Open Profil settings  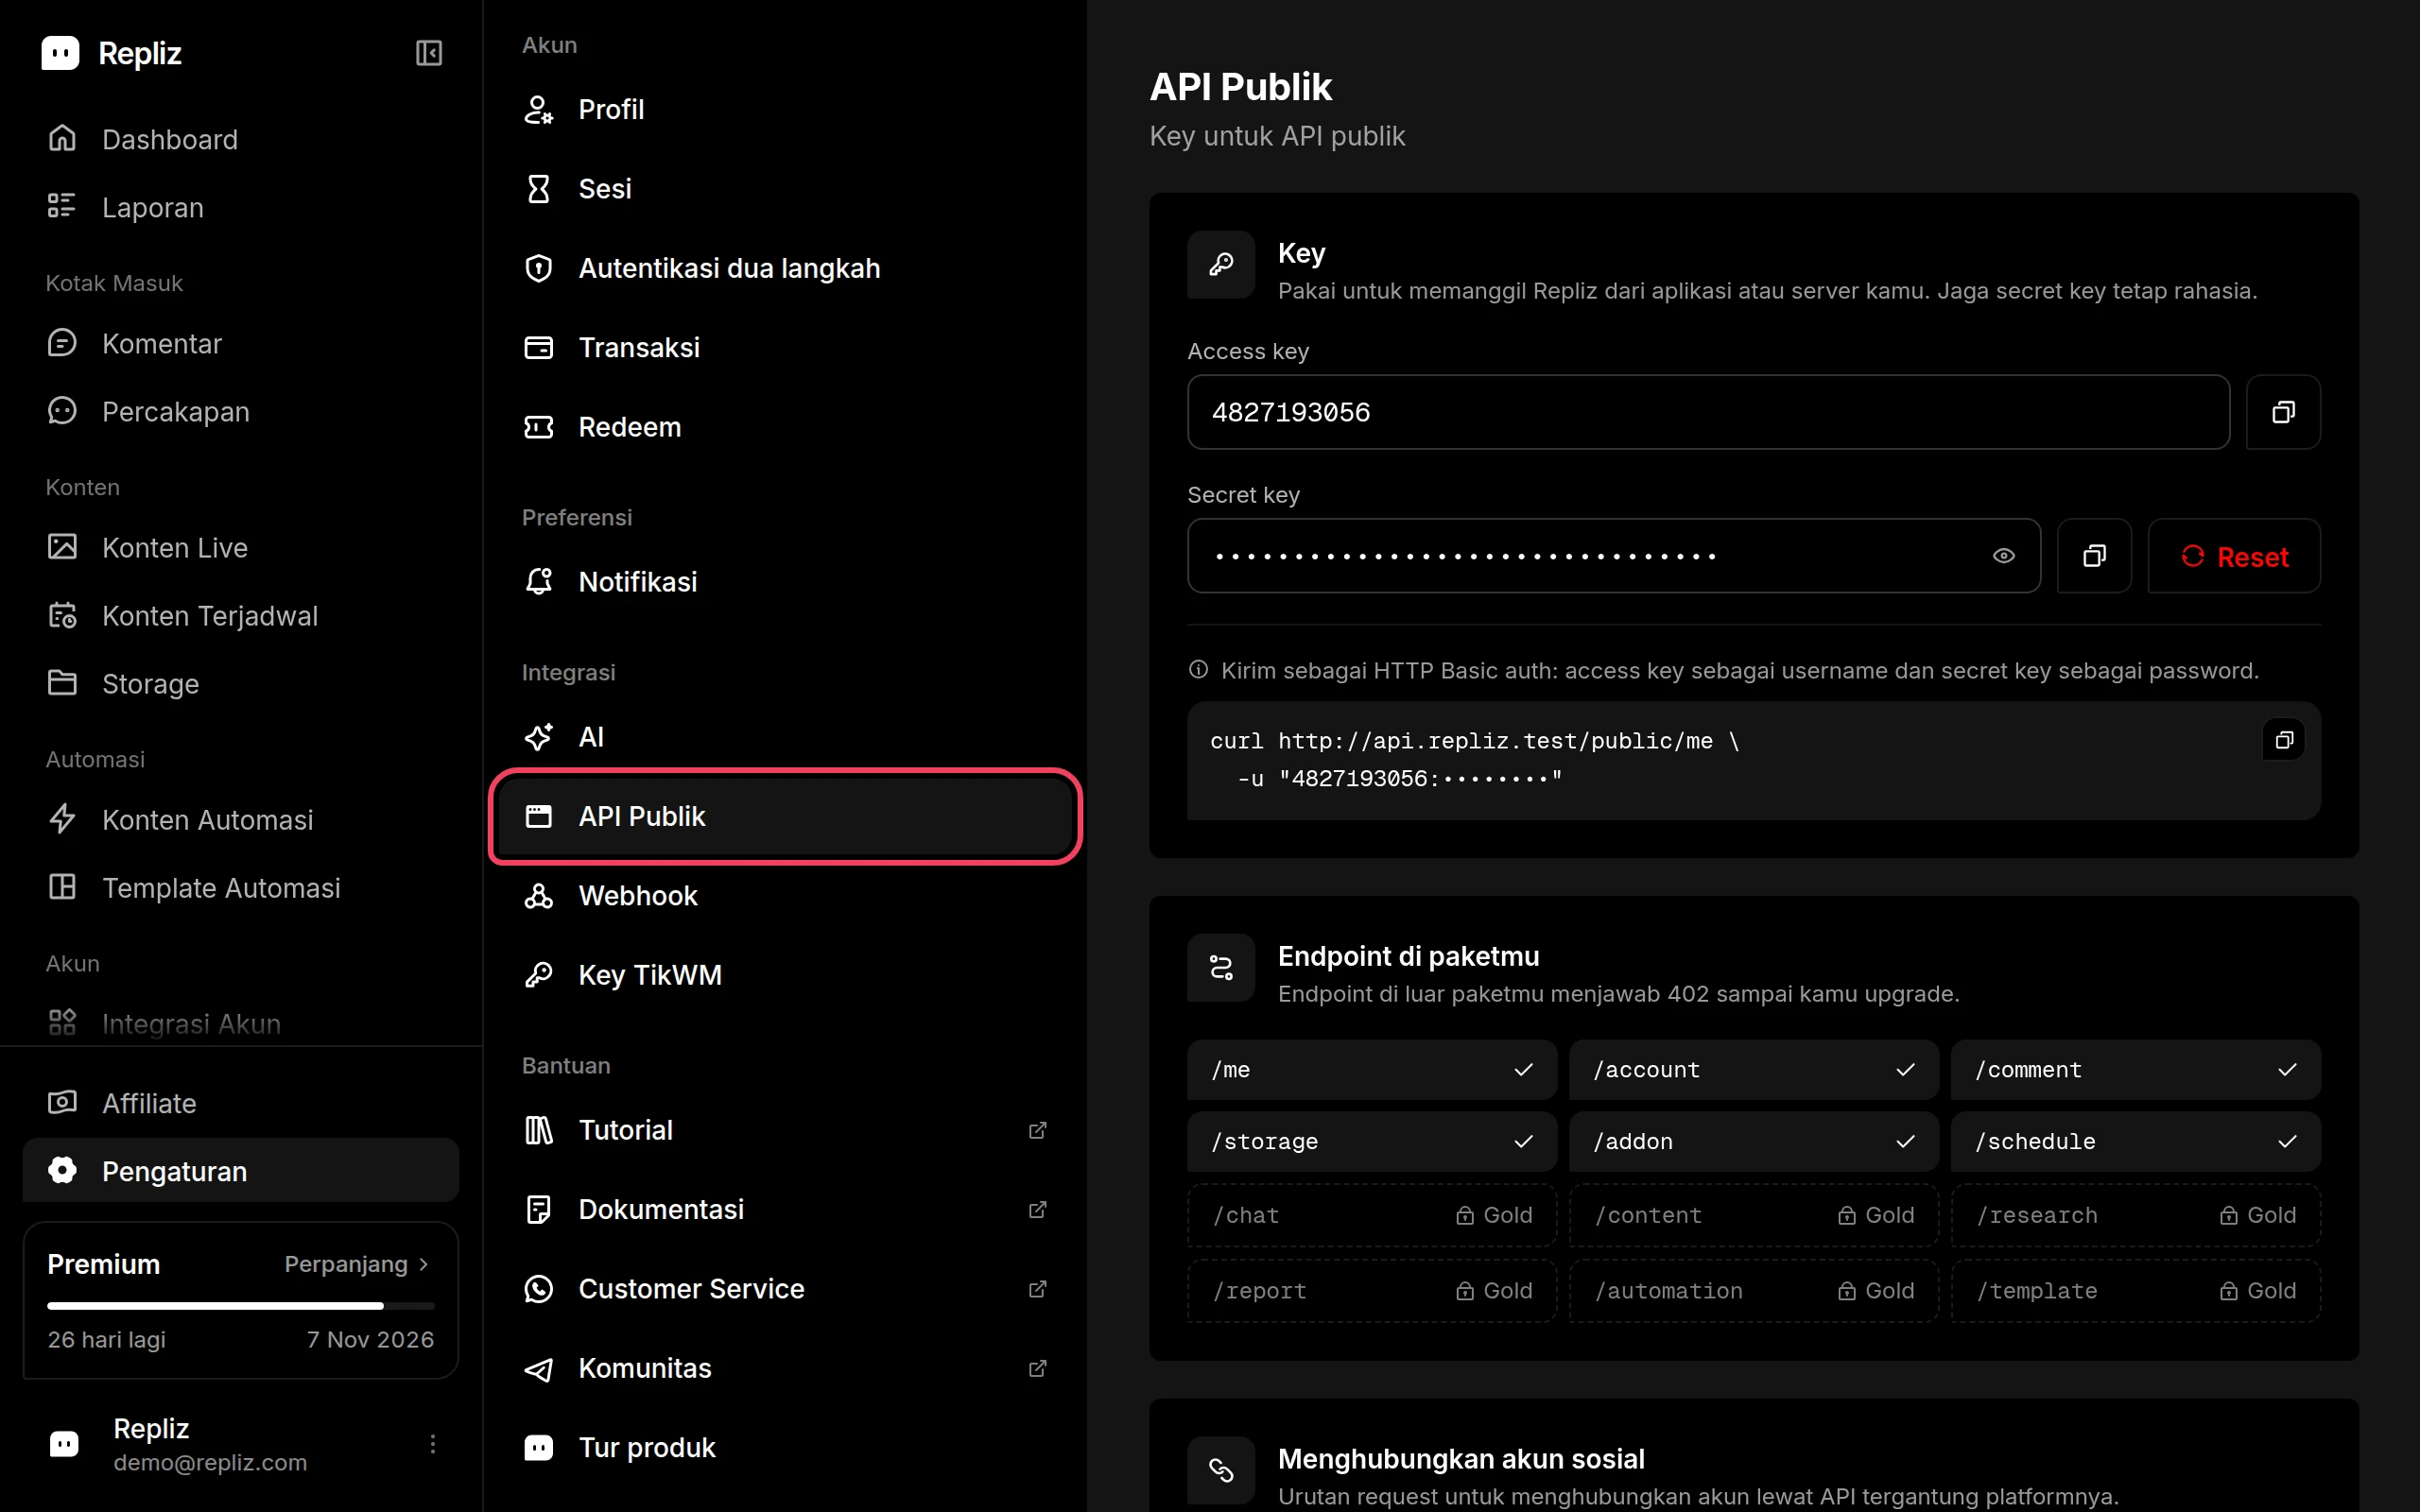pos(785,109)
